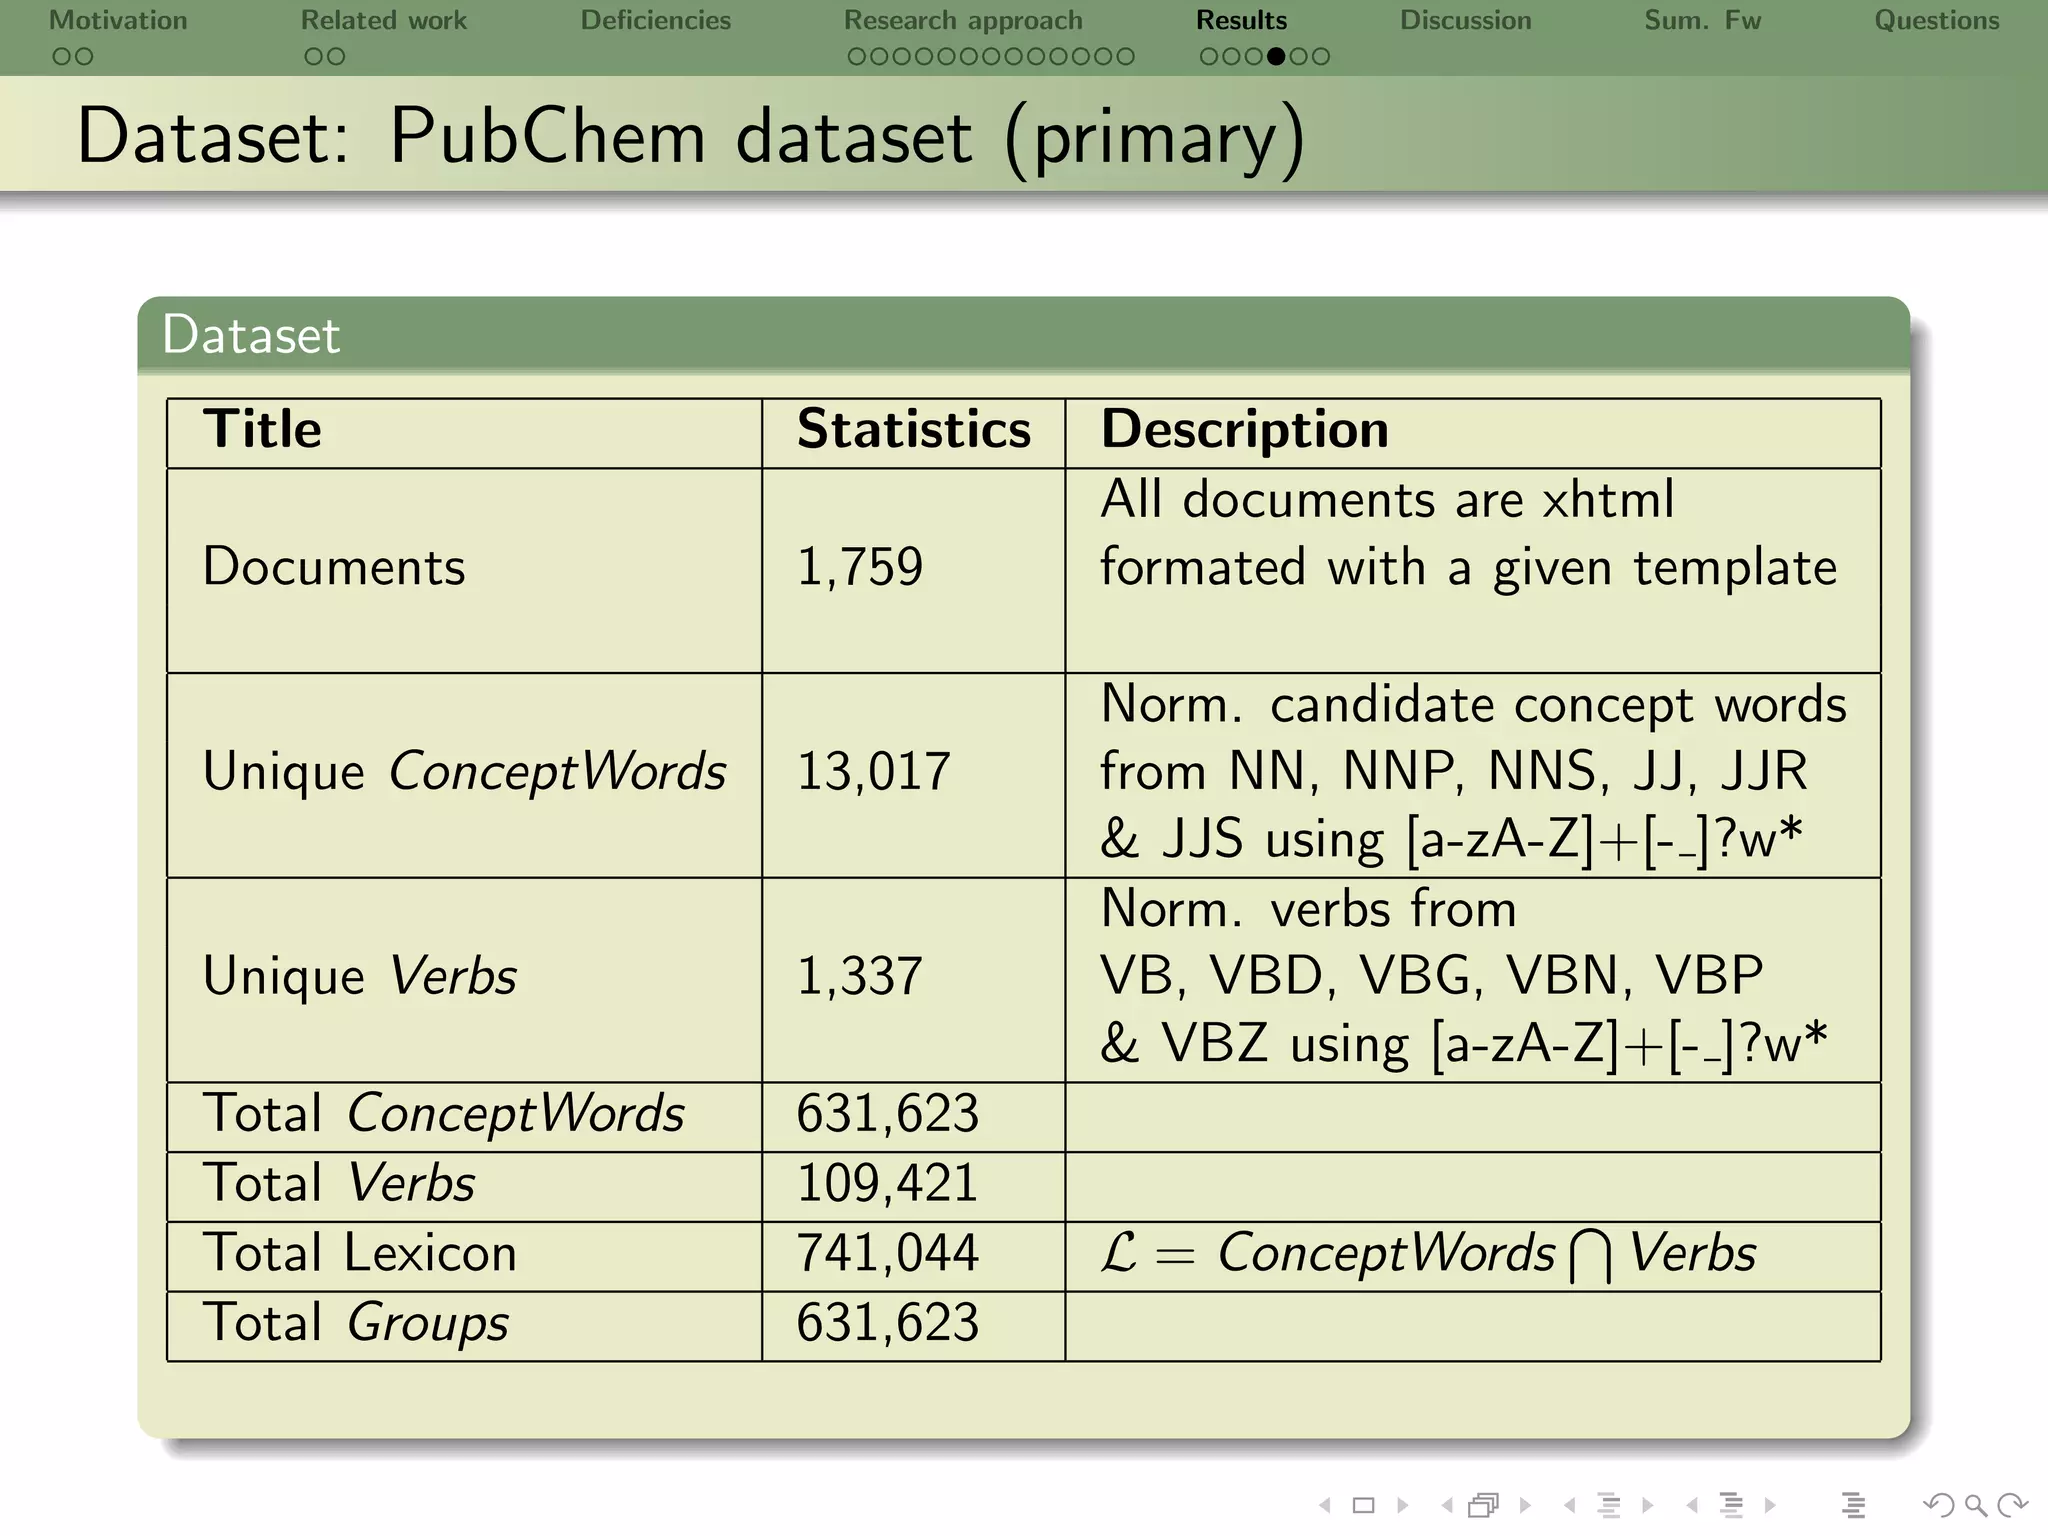Click the presentation outline icon
This screenshot has width=2048, height=1536.
coord(1853,1505)
